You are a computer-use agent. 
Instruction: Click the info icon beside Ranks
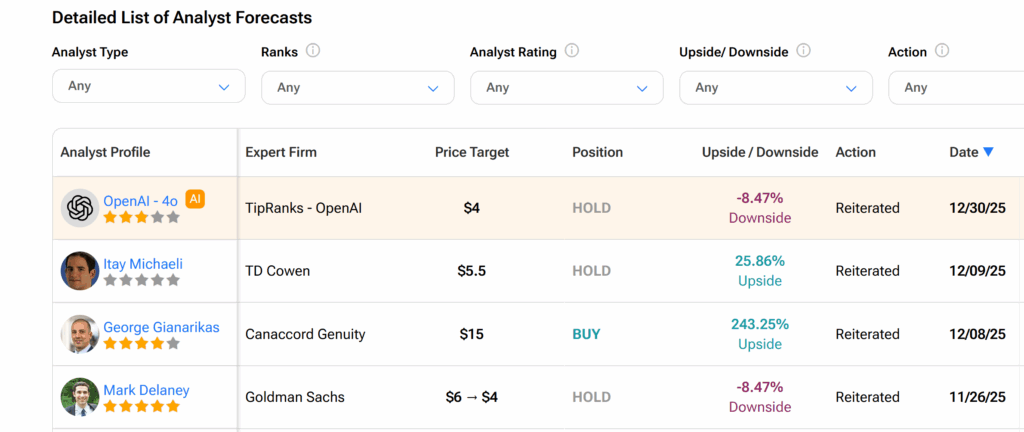[313, 51]
